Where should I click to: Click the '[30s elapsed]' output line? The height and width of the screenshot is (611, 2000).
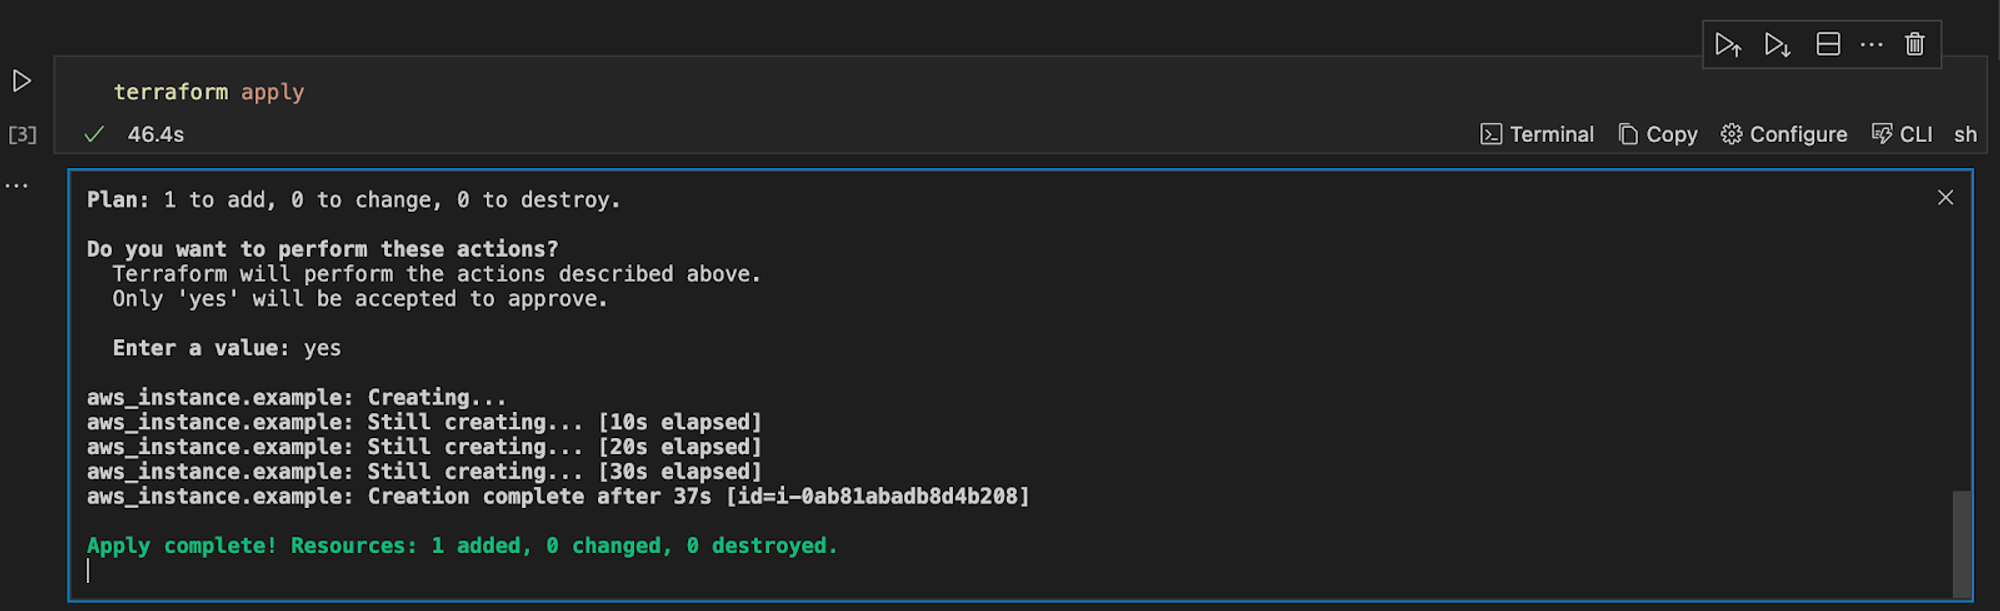424,472
